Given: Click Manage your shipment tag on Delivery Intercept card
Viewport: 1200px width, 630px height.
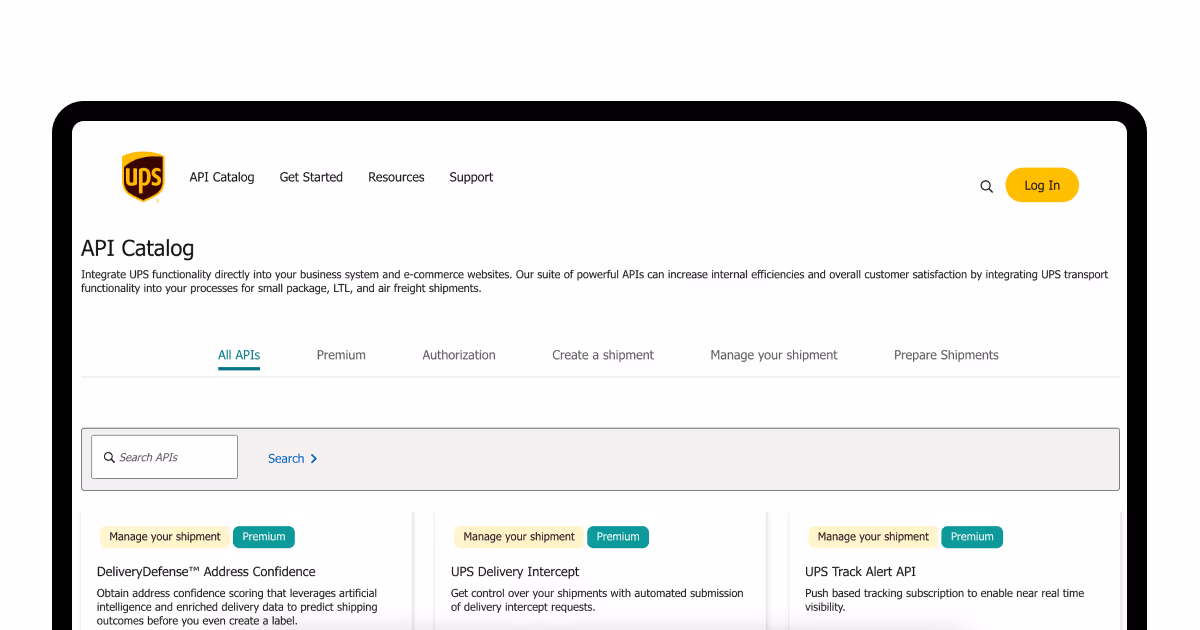Looking at the screenshot, I should coord(519,537).
